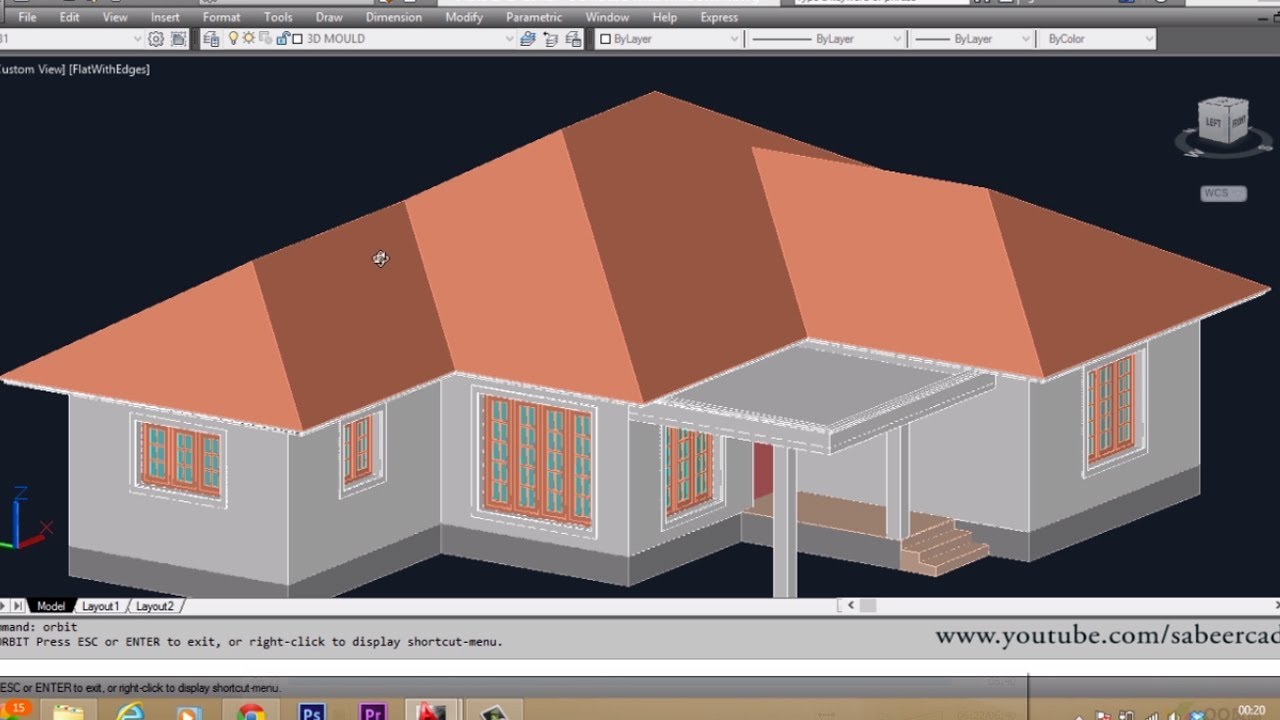Toggle the 3D MOULD layer lightbulb on/off
Screen dimensions: 1280x720
coord(234,39)
